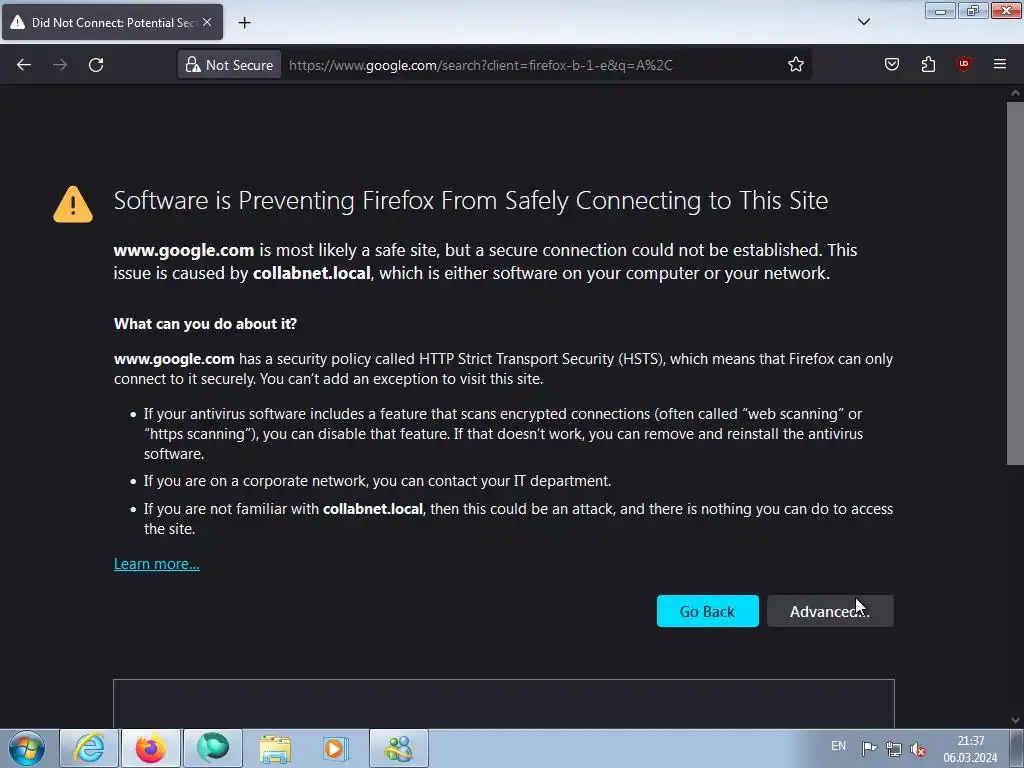
Task: Click the scrollbar up arrow
Action: click(x=1015, y=93)
